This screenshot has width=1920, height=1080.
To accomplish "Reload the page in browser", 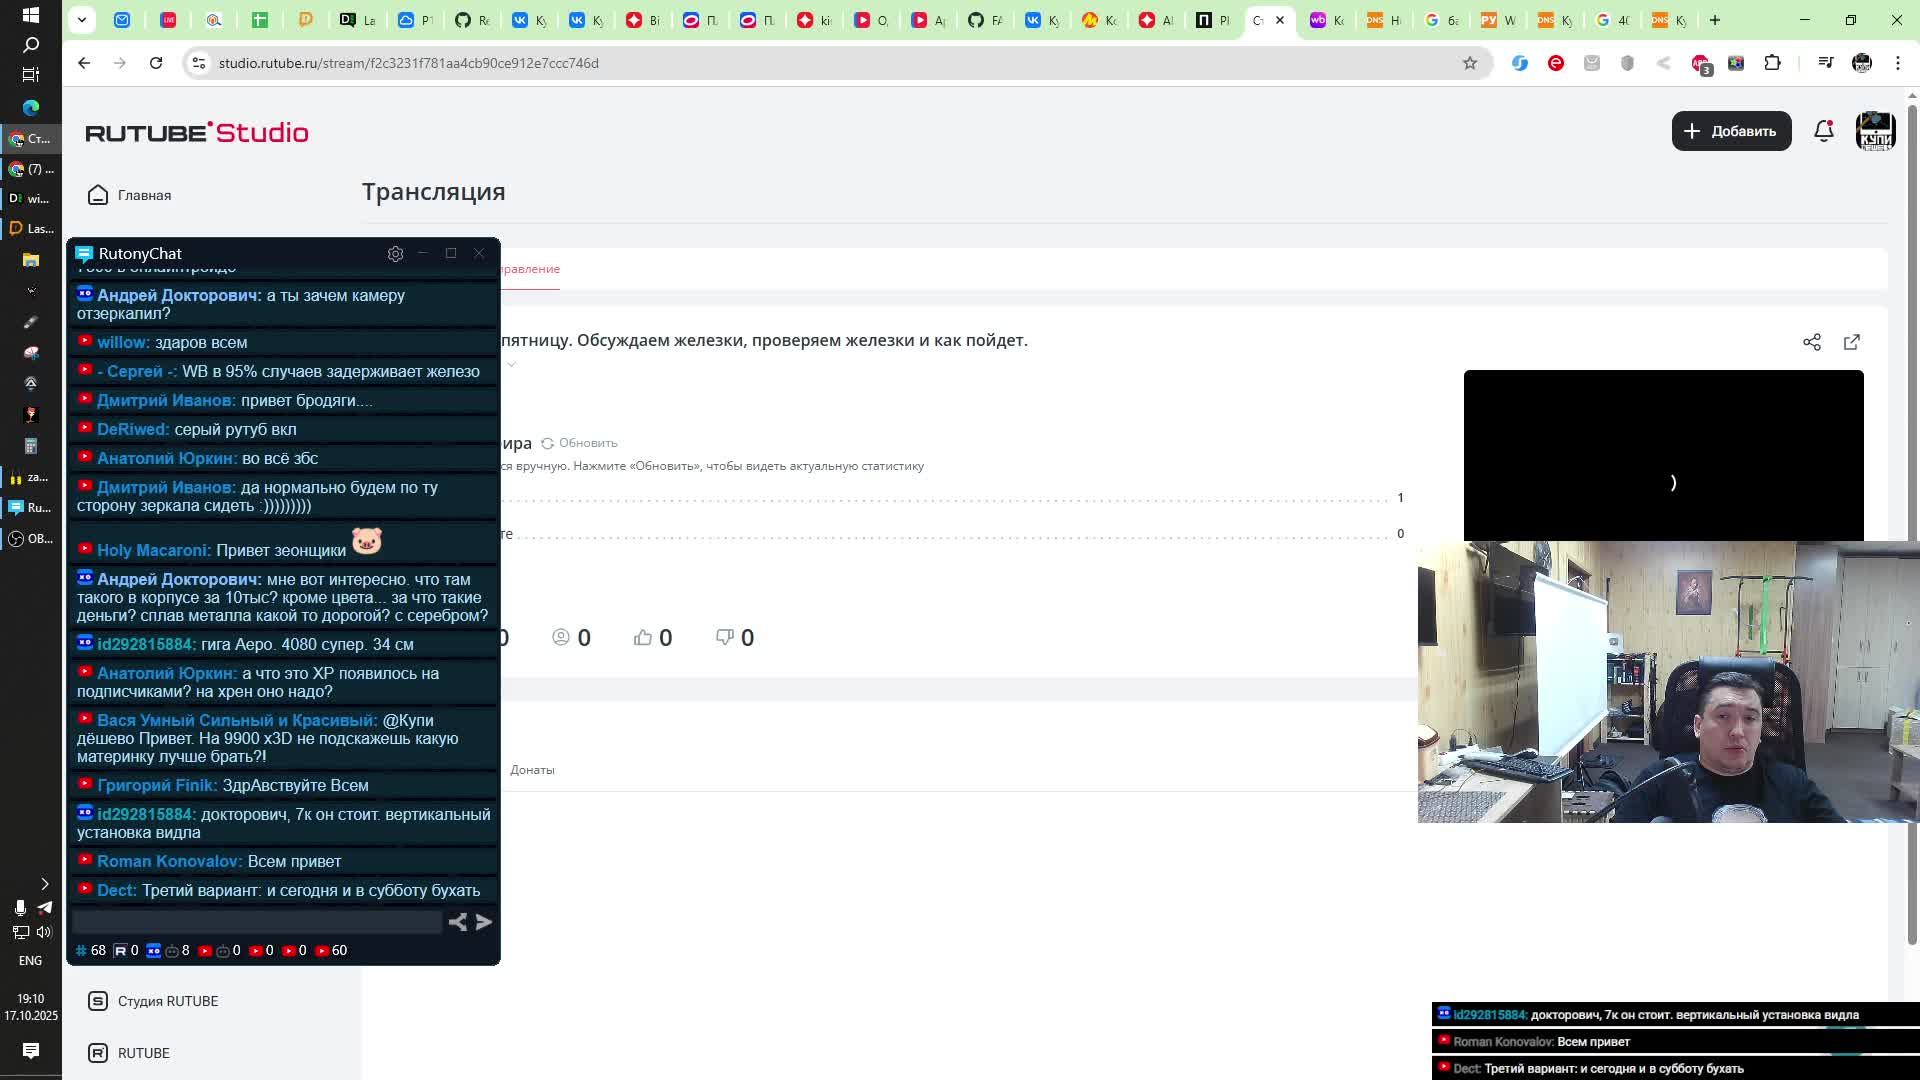I will pyautogui.click(x=156, y=63).
